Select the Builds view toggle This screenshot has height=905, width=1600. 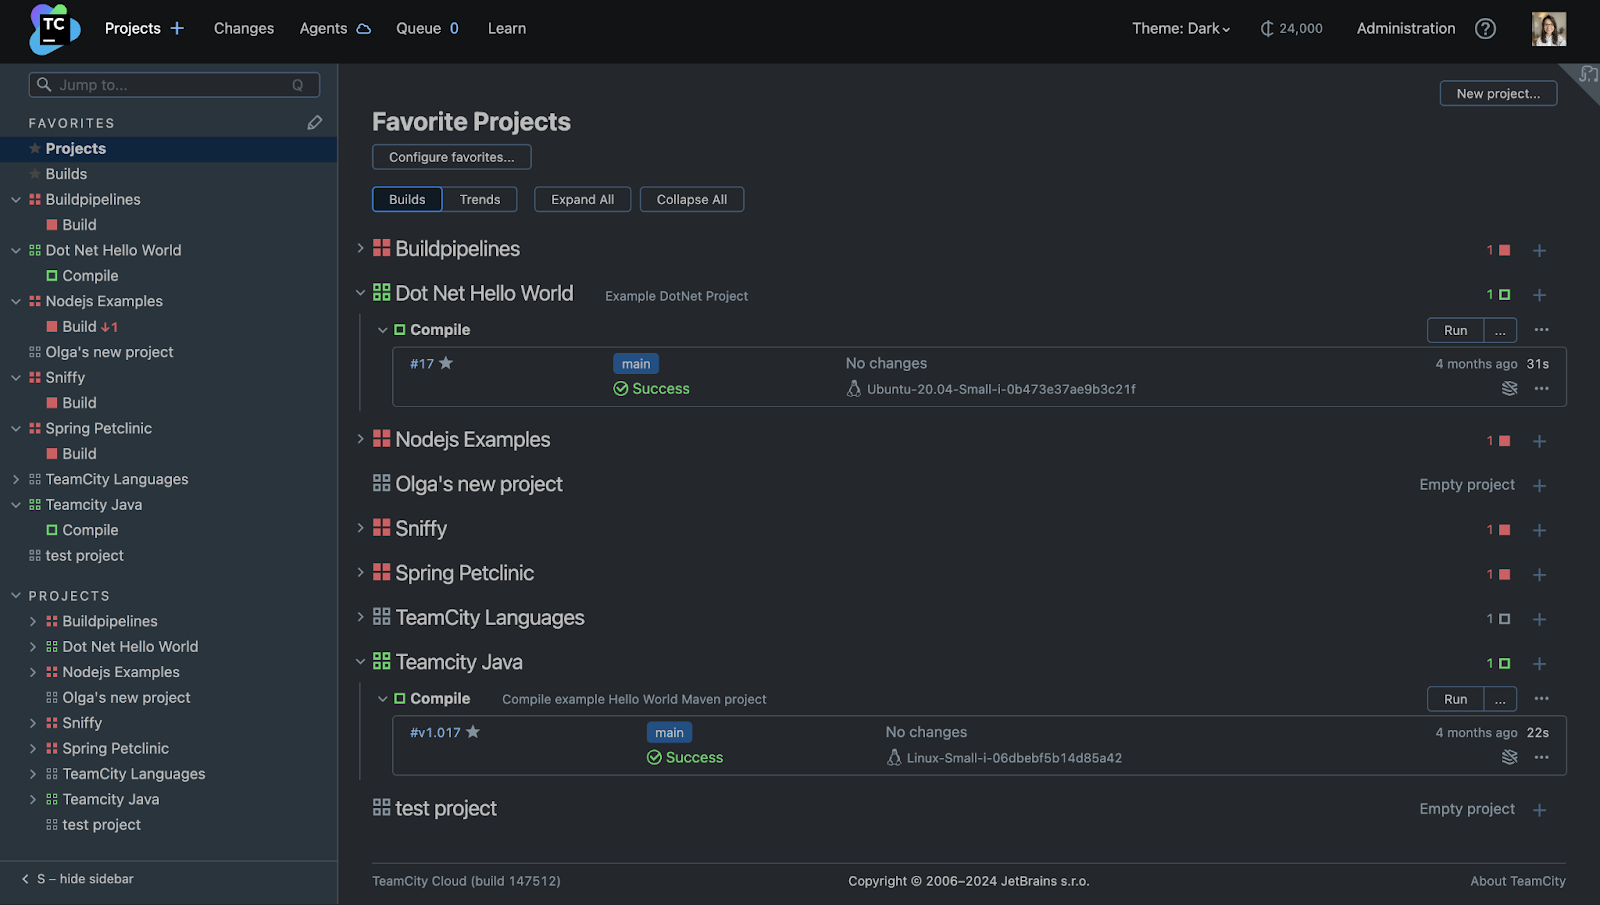pyautogui.click(x=407, y=199)
